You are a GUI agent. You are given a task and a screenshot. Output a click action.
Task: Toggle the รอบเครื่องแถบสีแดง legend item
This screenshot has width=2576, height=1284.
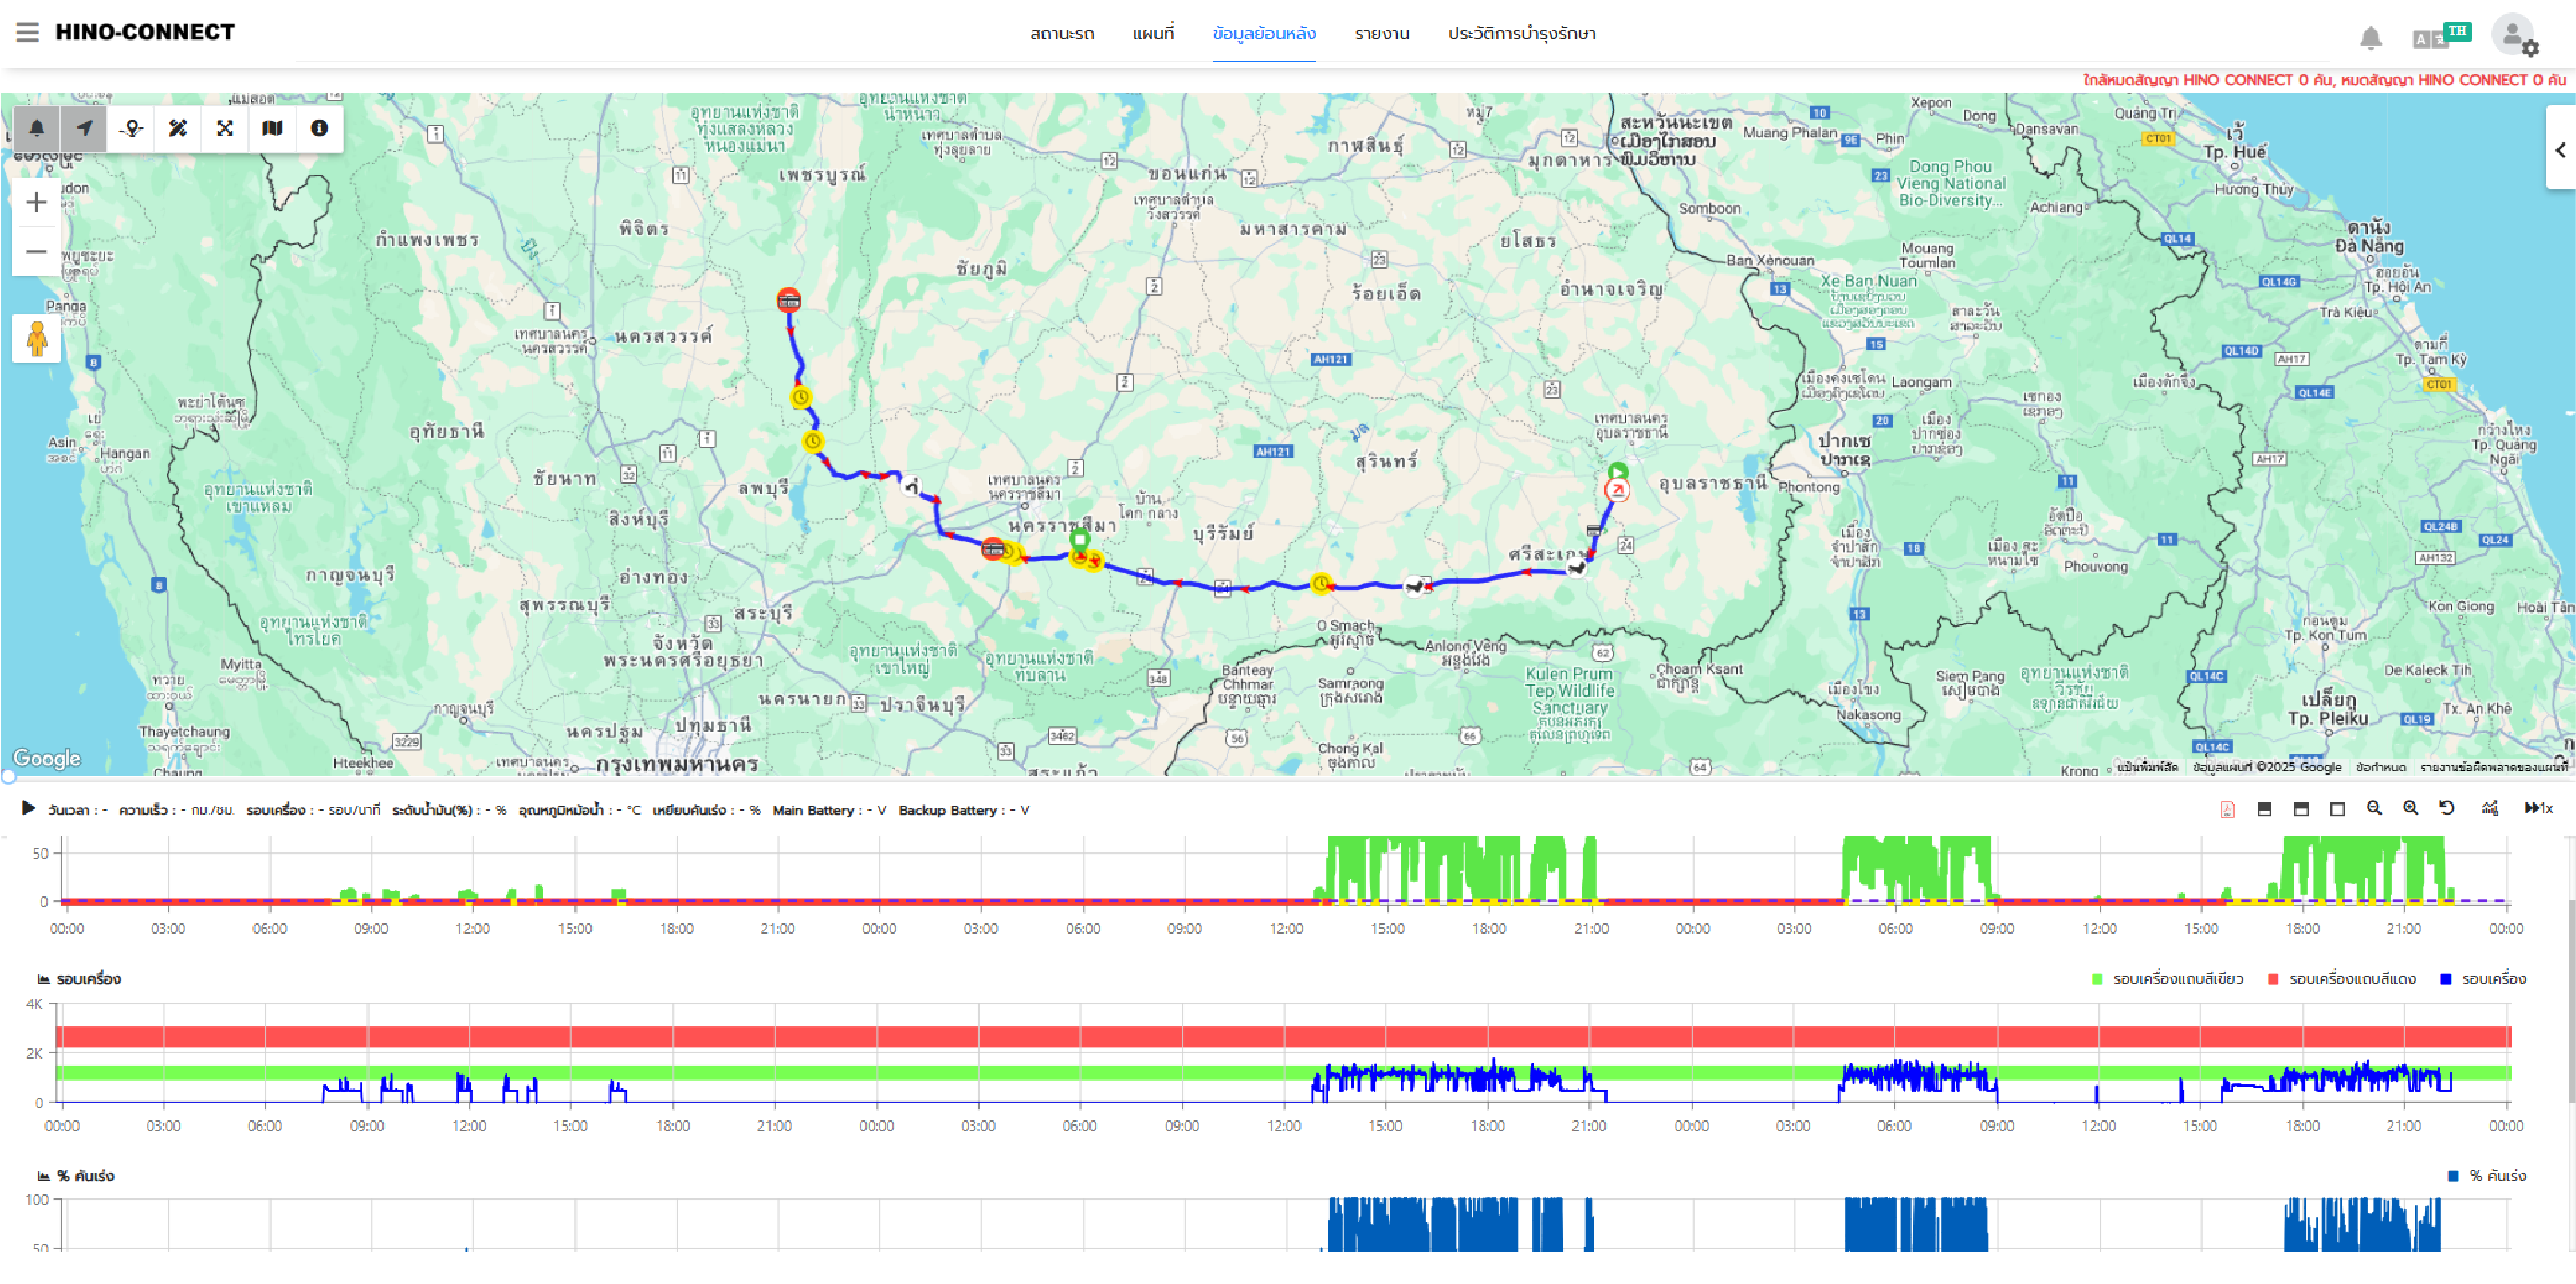2341,979
